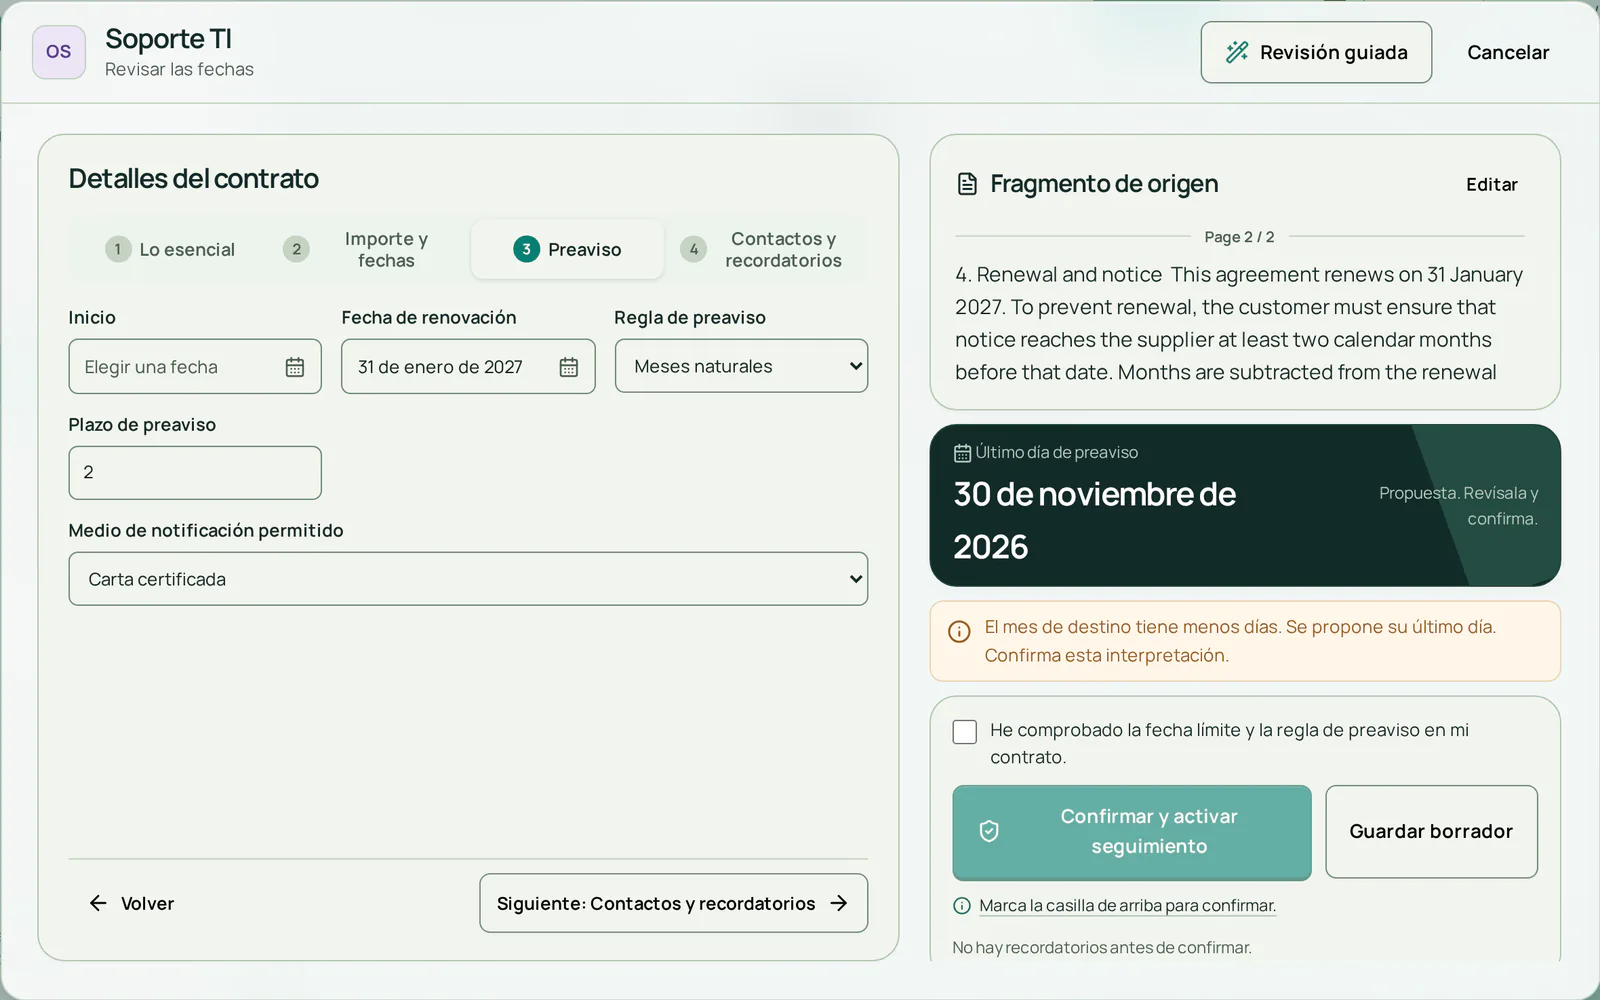Open calendar picker in Inicio field
Image resolution: width=1600 pixels, height=1000 pixels.
pyautogui.click(x=295, y=367)
